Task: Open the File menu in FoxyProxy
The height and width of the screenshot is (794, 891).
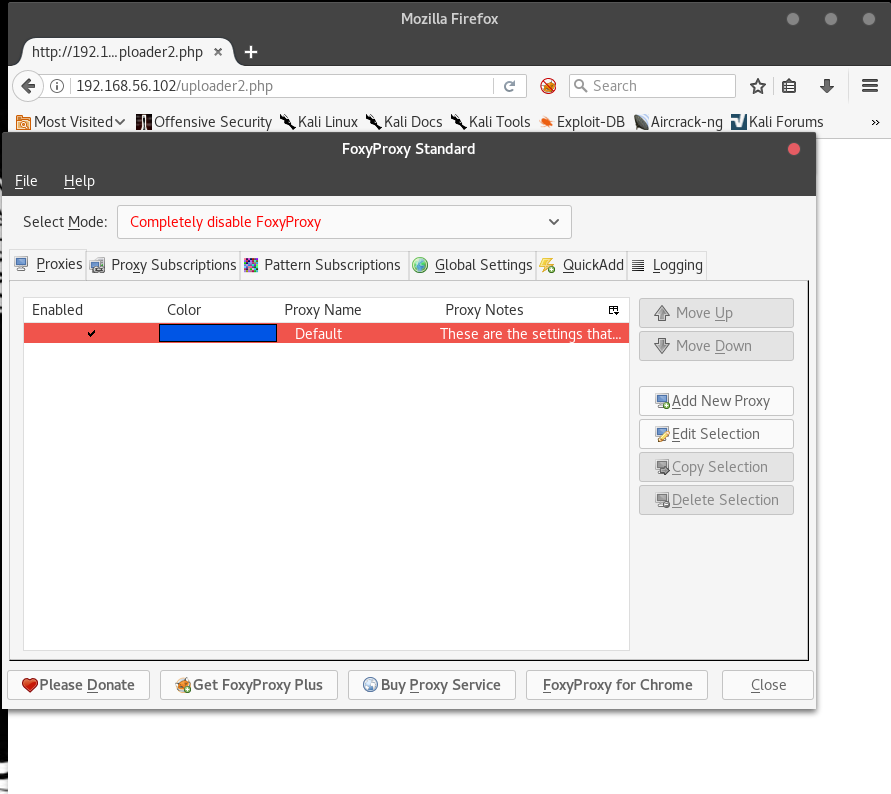Action: [x=26, y=181]
